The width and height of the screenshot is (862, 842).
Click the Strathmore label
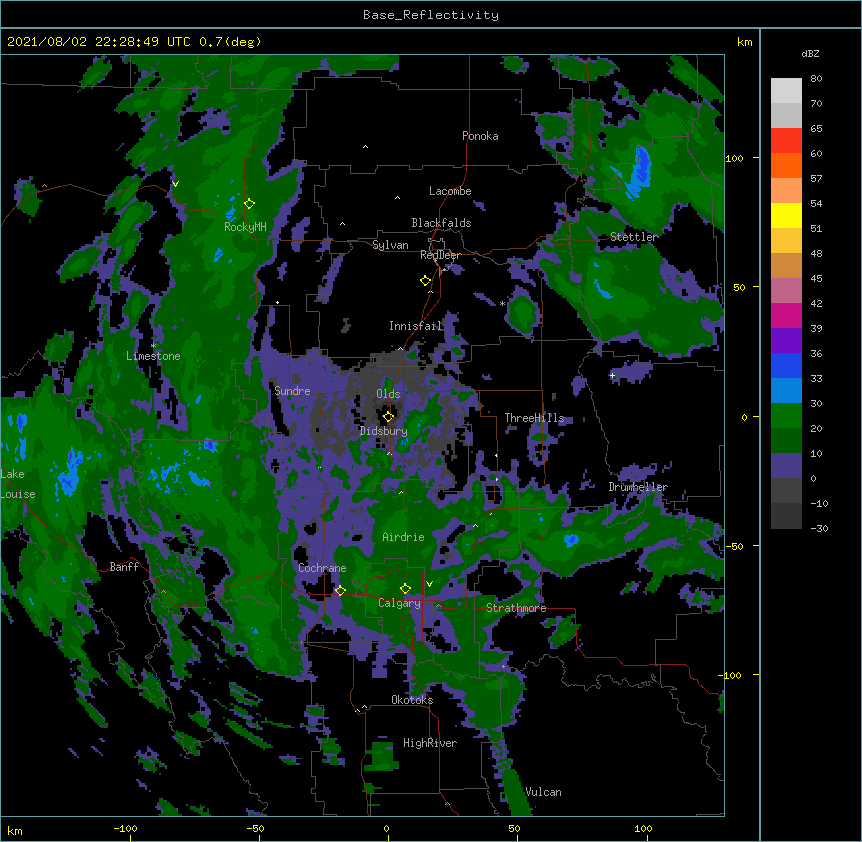[516, 608]
